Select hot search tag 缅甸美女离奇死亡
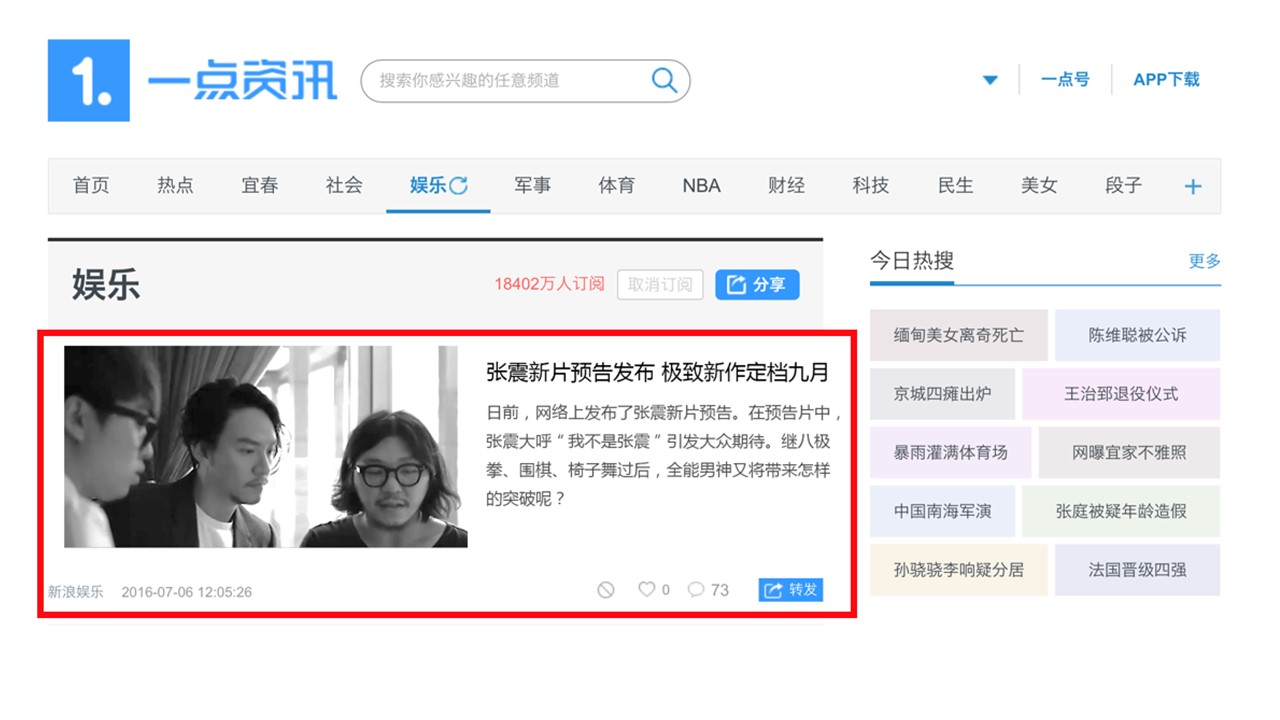1280x720 pixels. [959, 335]
